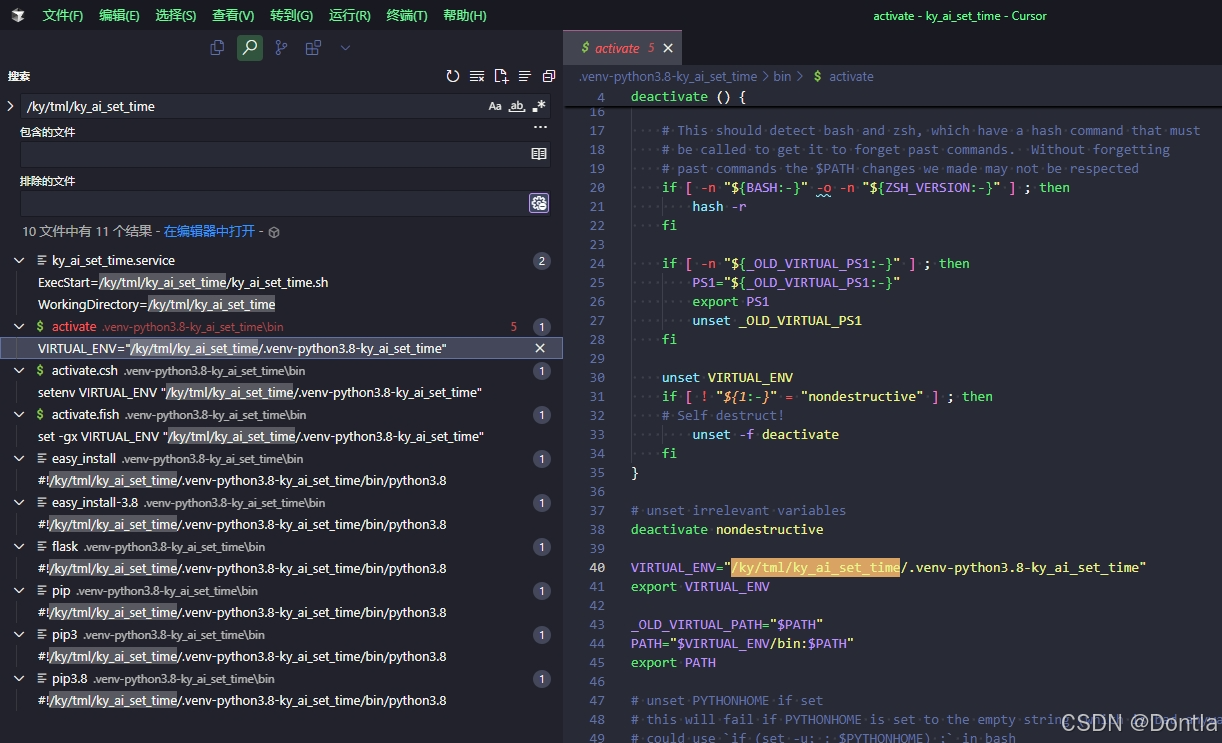Collapse the activate.csh result group

click(x=19, y=370)
